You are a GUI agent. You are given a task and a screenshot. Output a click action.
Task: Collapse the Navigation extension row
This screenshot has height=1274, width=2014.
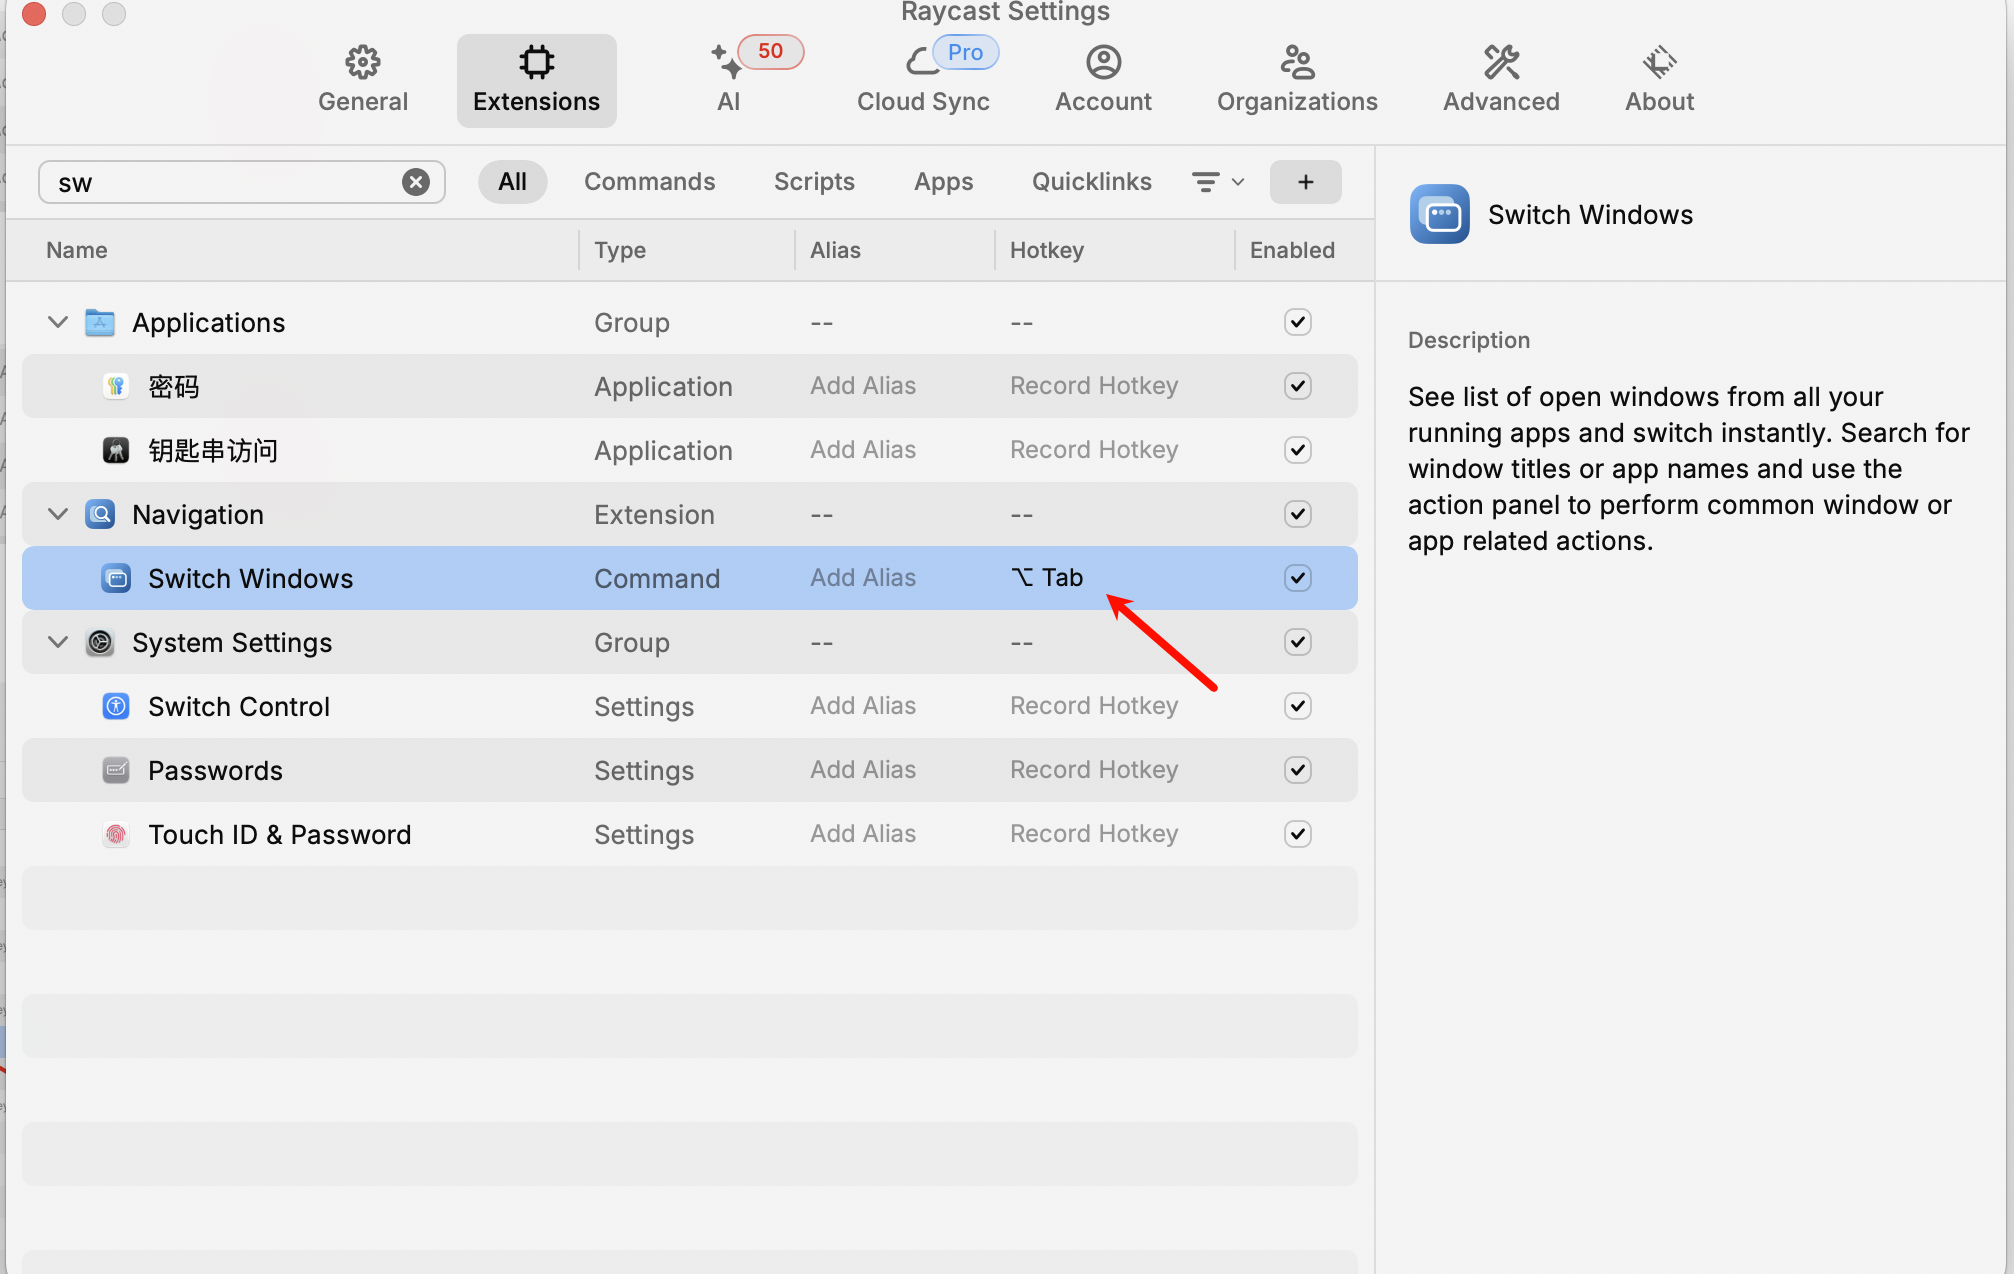pos(58,514)
